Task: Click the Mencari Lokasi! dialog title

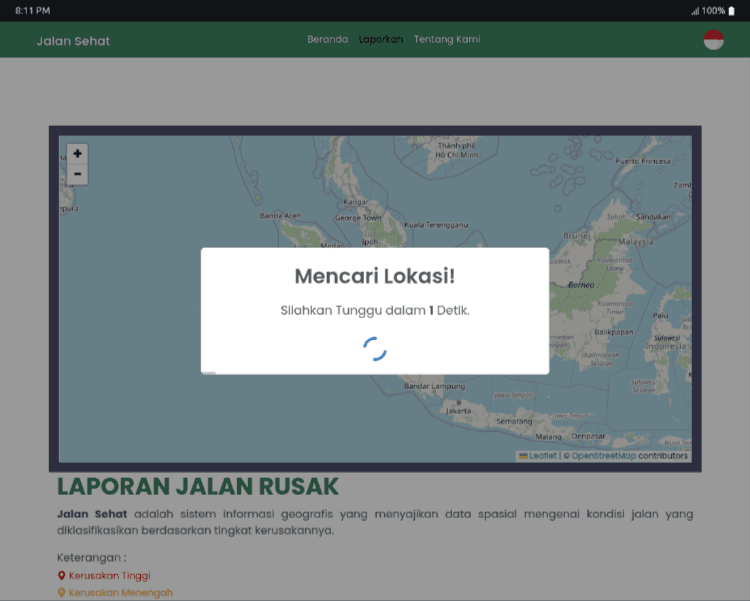Action: 375,276
